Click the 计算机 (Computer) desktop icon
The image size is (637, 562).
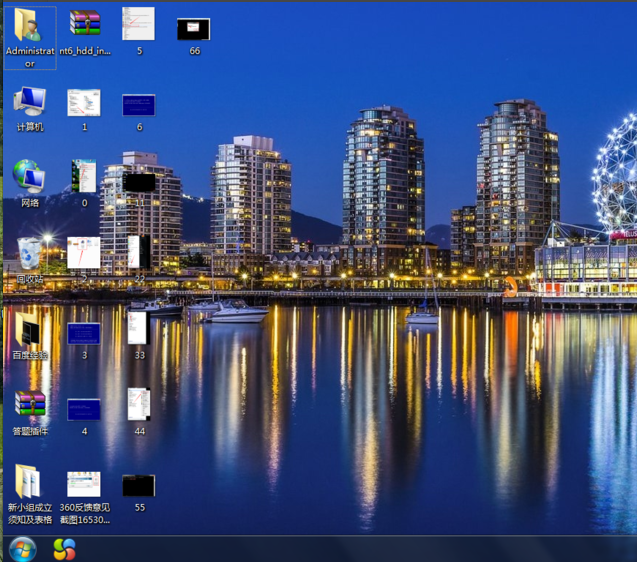(x=29, y=102)
